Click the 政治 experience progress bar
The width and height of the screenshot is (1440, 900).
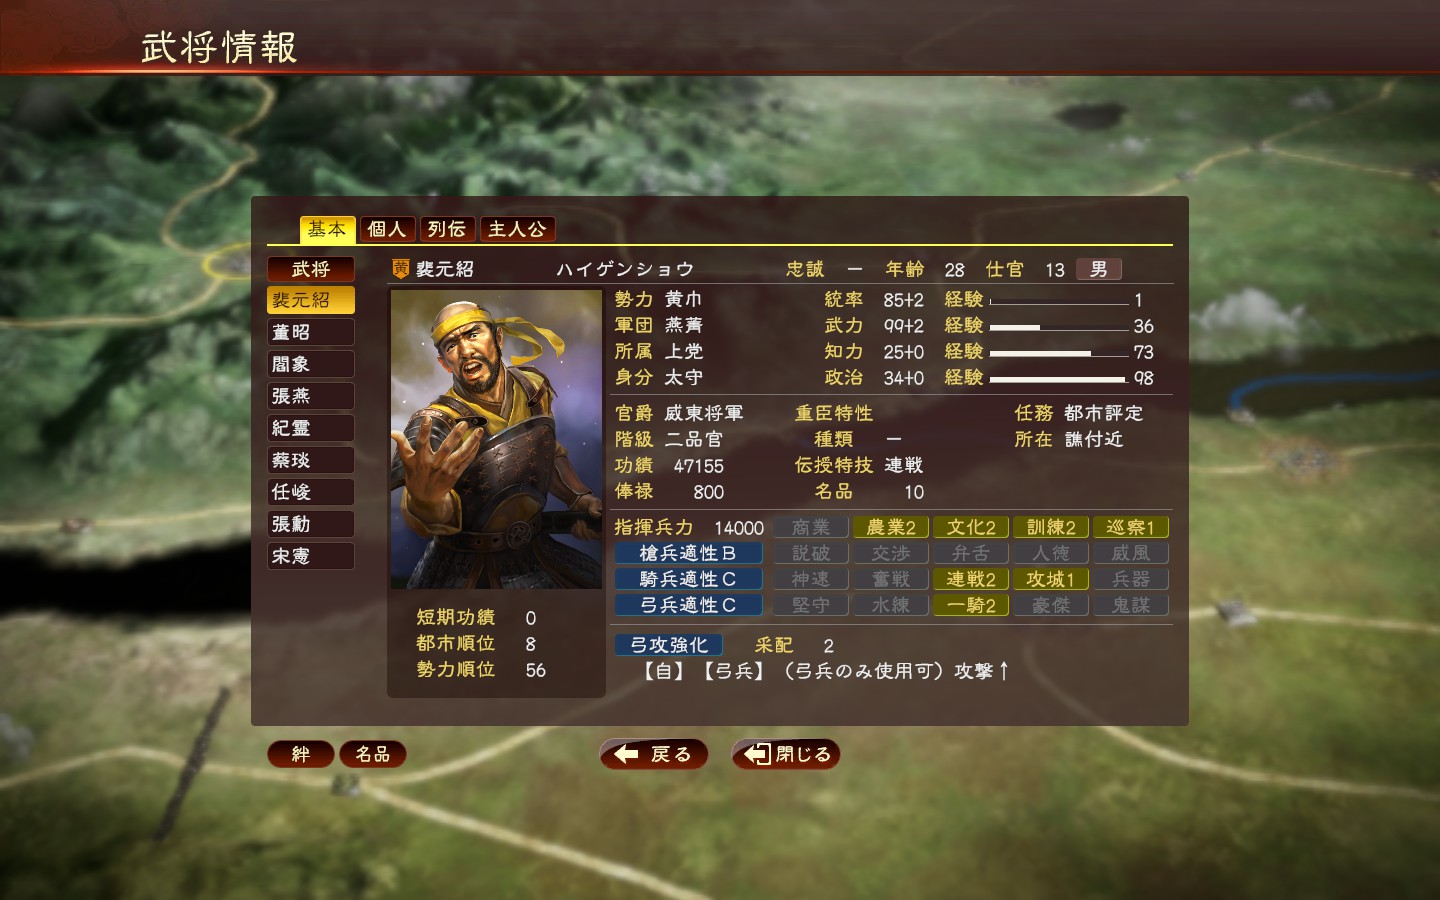click(x=1059, y=378)
